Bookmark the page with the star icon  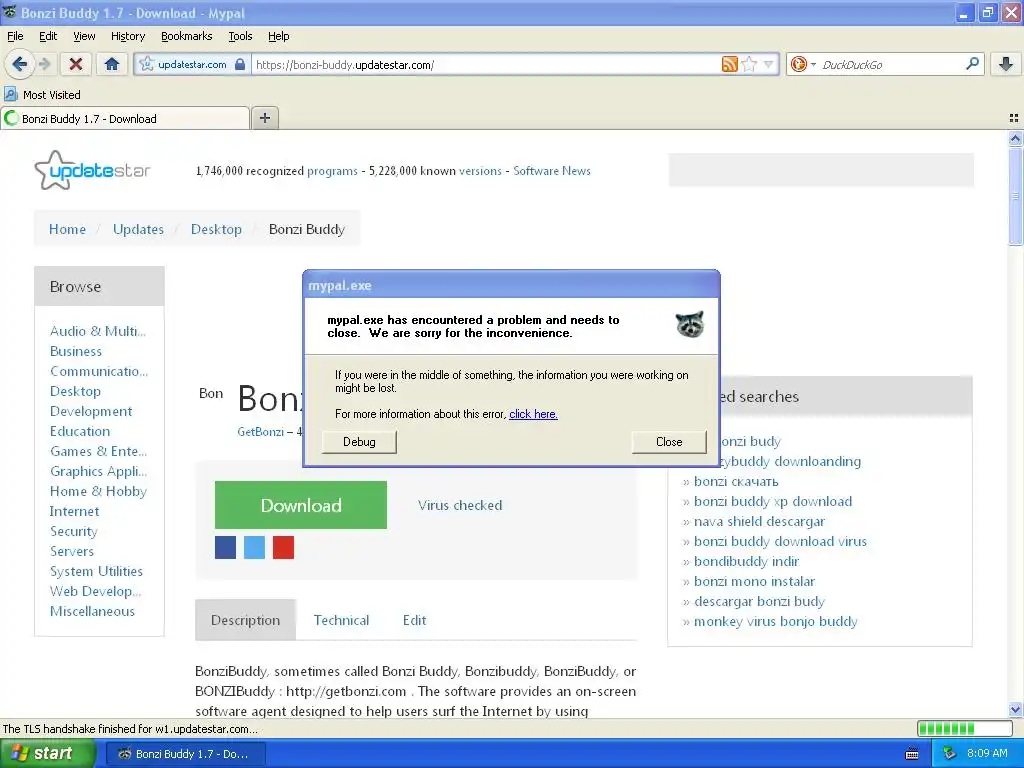[749, 64]
